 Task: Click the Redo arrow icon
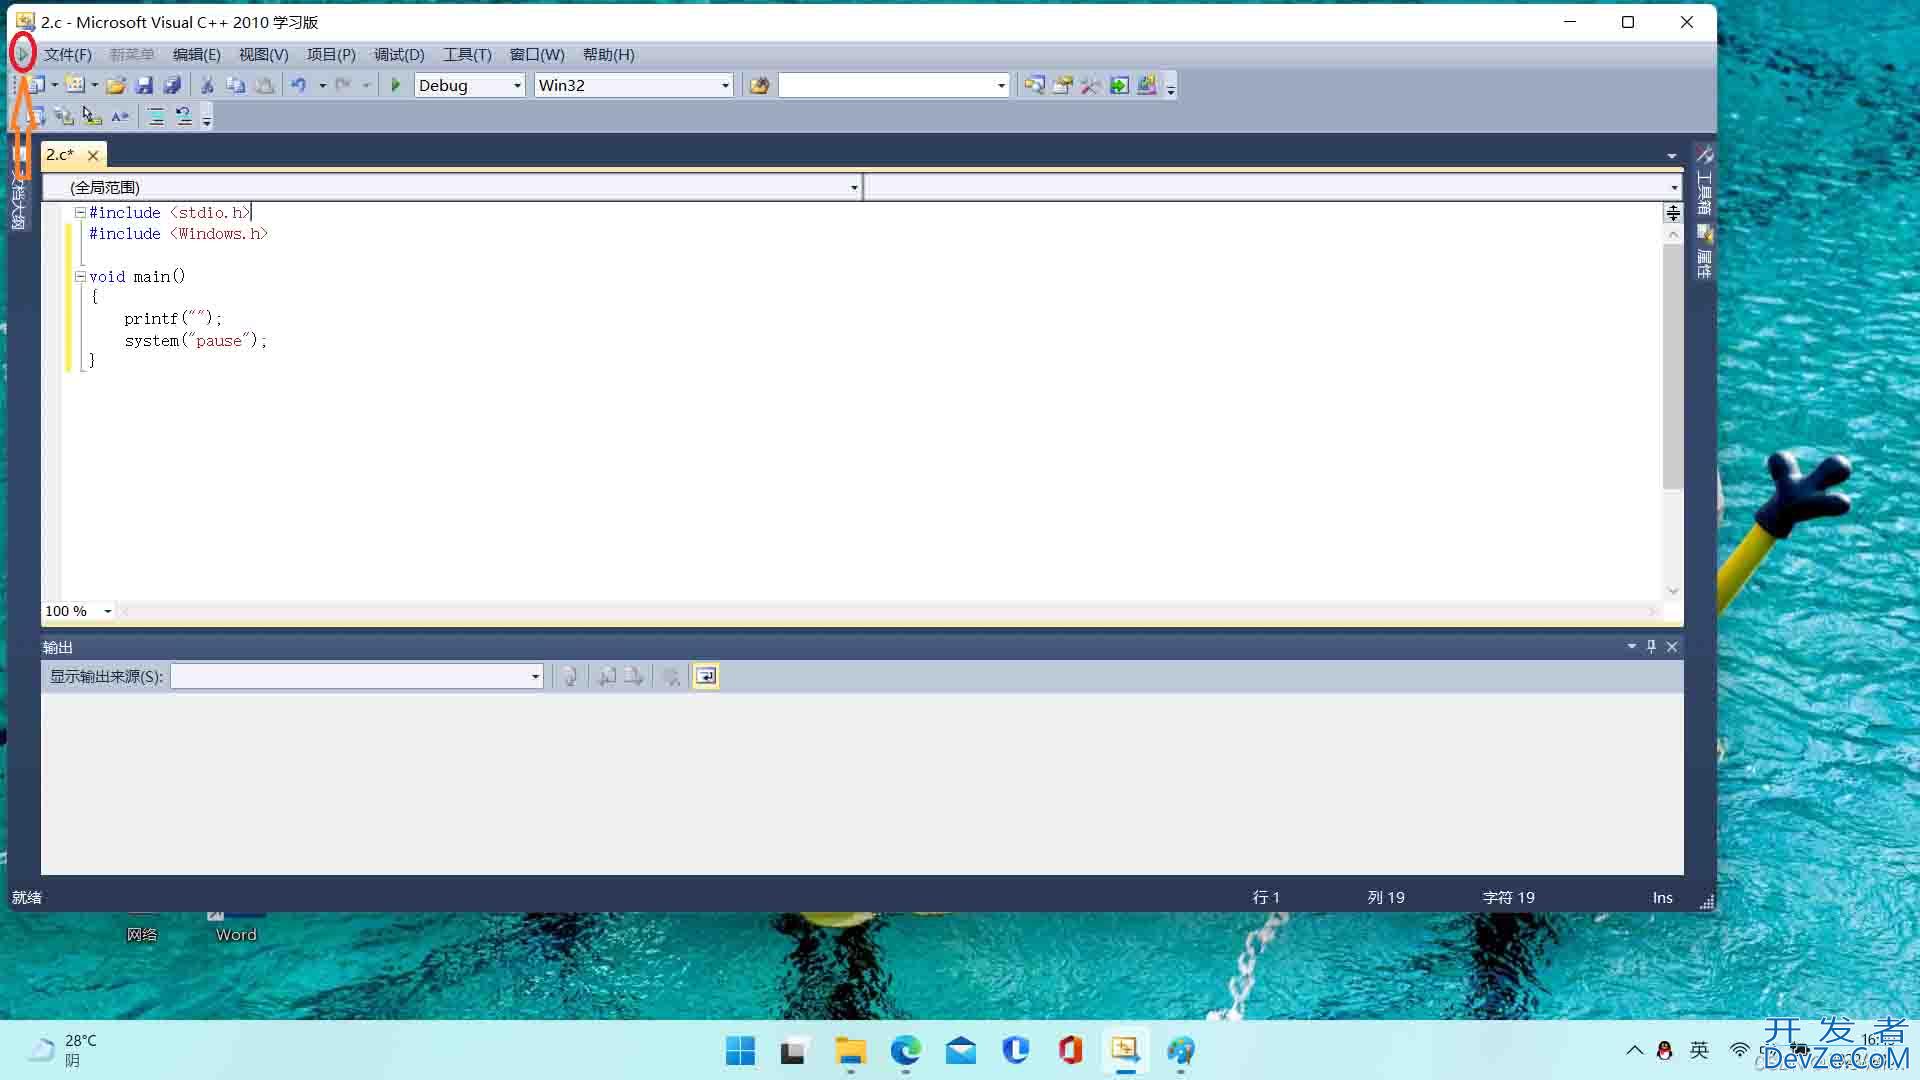pyautogui.click(x=343, y=85)
